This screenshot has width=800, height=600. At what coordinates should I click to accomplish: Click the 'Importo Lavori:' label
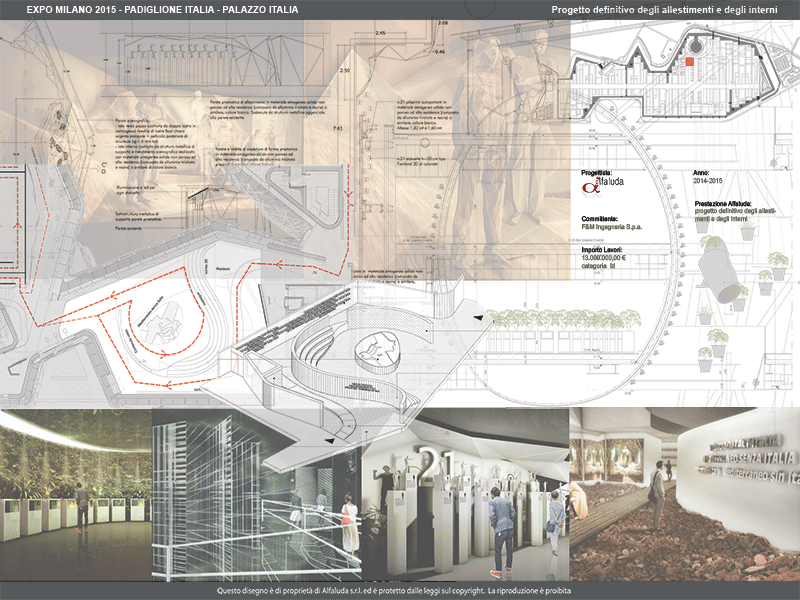(x=602, y=250)
